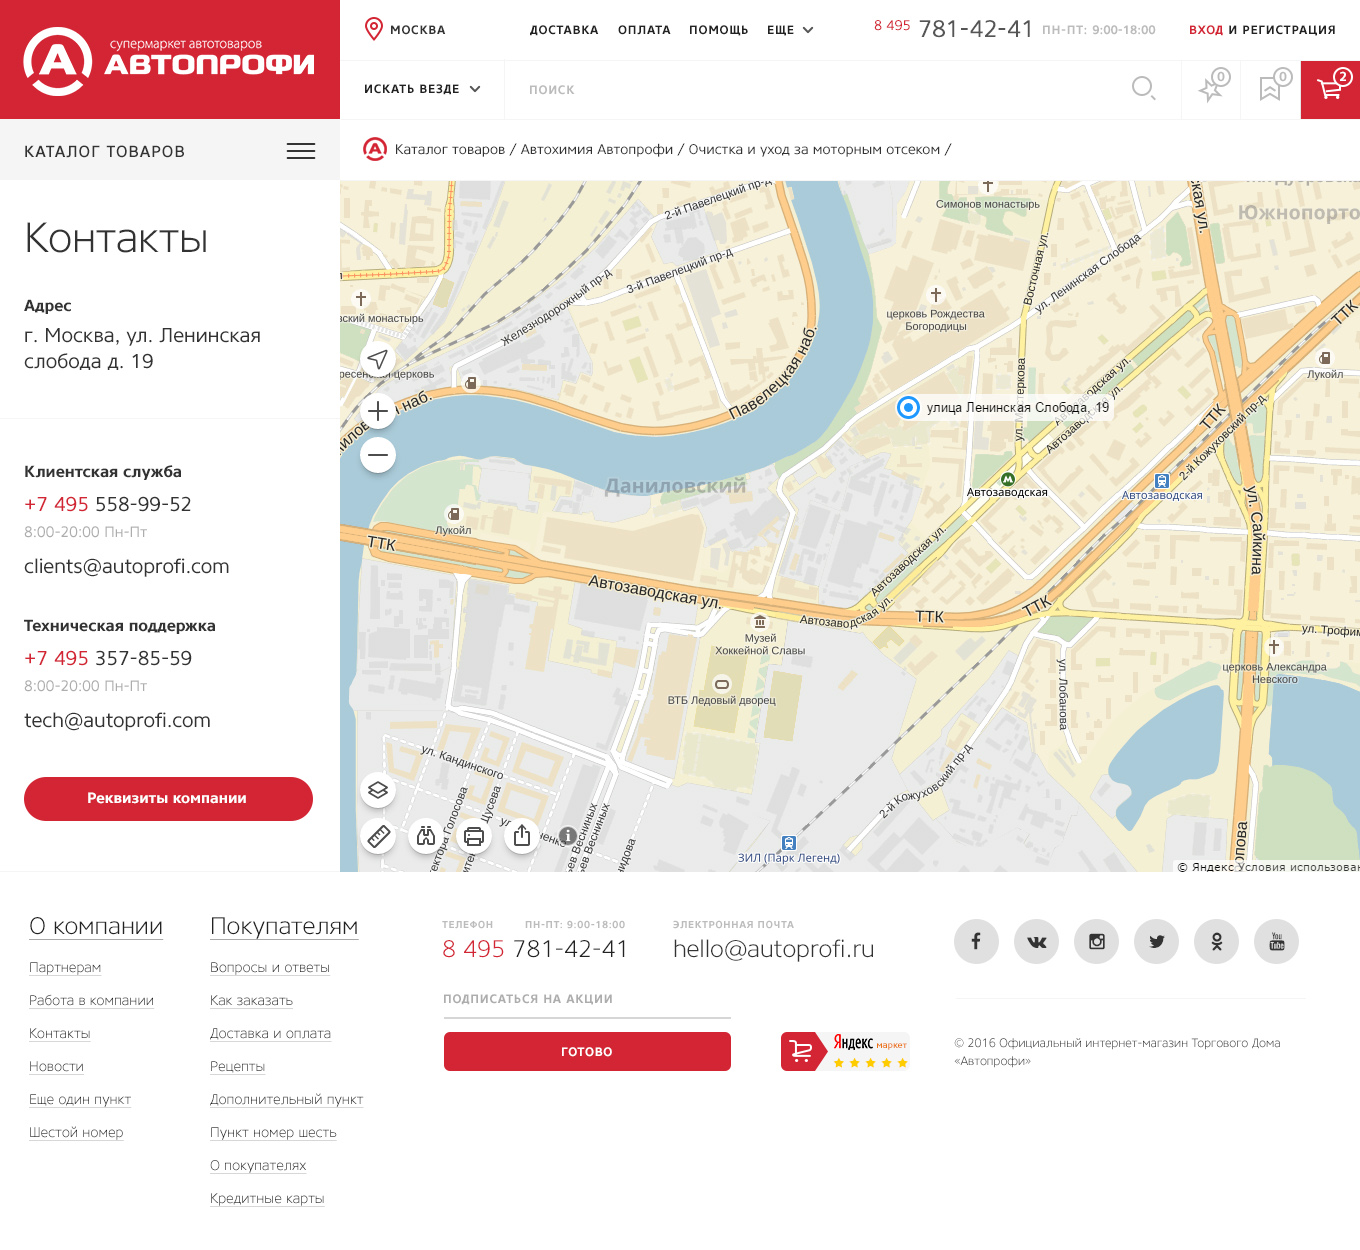
Task: Open the ИСКАТЬ ВЕЗДЕ search scope dropdown
Action: (422, 89)
